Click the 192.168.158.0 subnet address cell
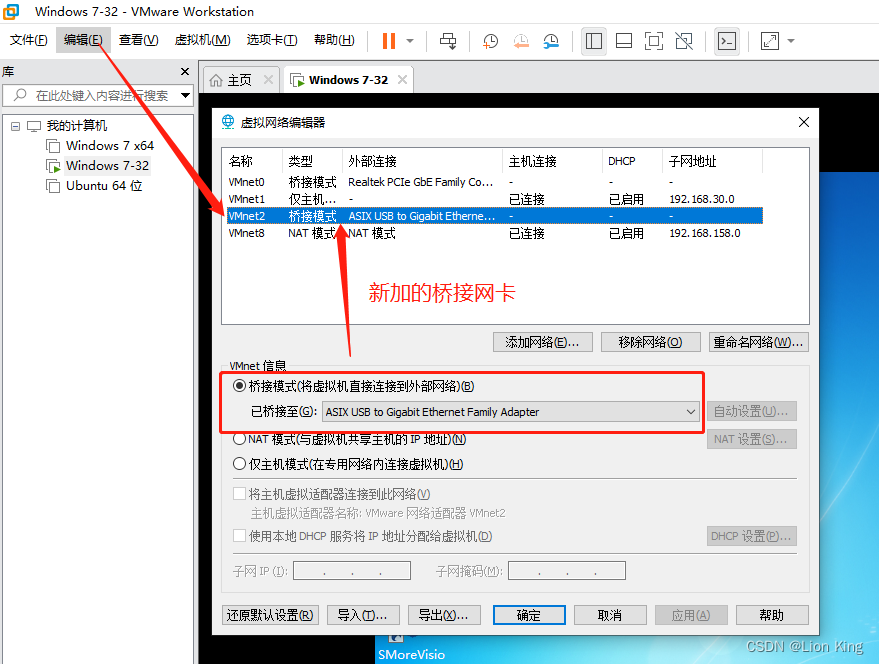 (705, 233)
